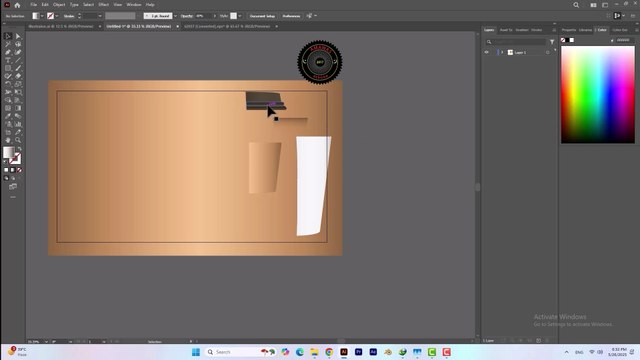Activate the Zoom tool magnifier

pyautogui.click(x=18, y=140)
